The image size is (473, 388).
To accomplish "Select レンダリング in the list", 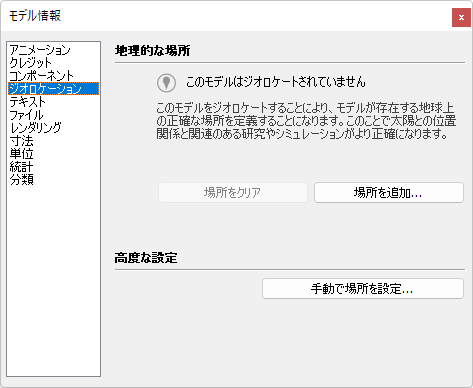I will (53, 128).
